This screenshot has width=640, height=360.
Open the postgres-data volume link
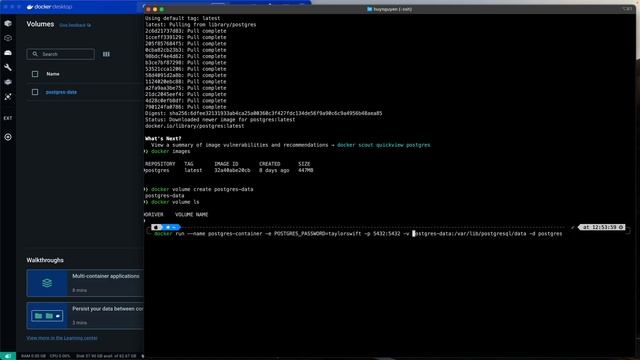61,92
